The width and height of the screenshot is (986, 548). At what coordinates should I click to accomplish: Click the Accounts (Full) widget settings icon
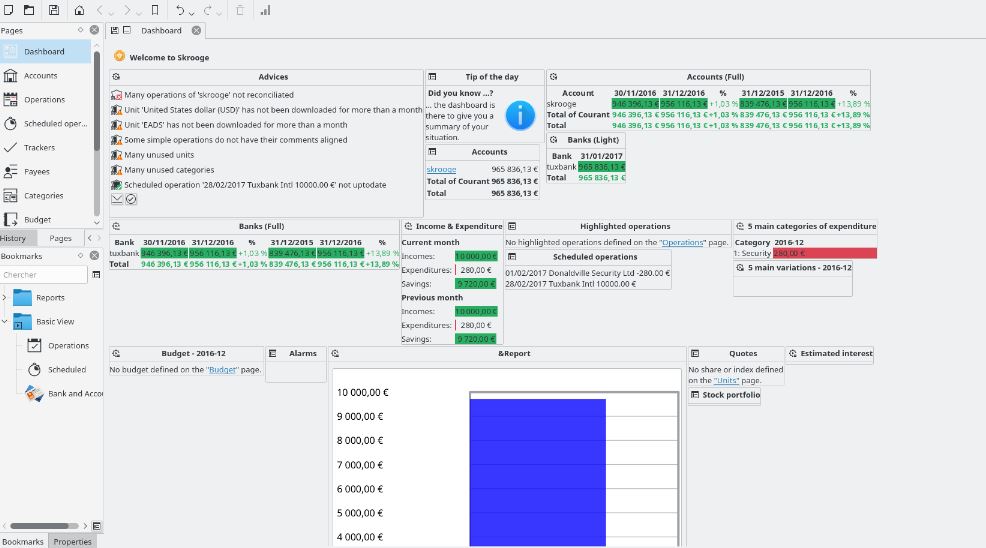tap(553, 77)
